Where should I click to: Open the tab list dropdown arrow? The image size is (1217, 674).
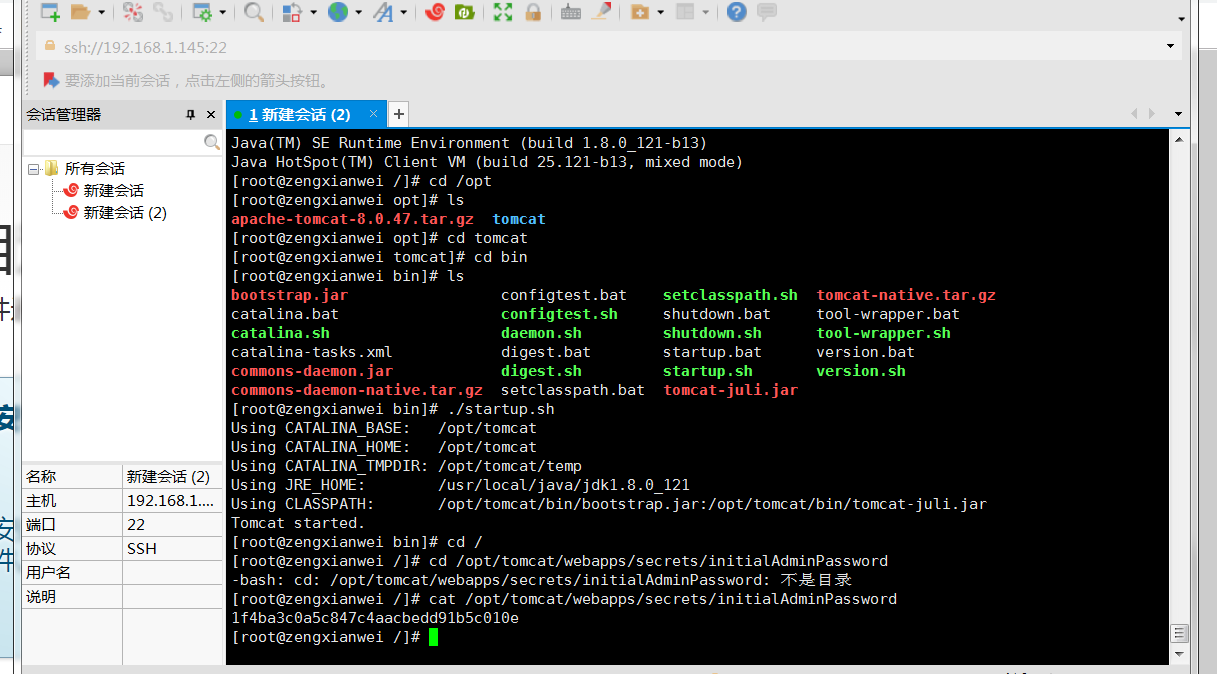pyautogui.click(x=1178, y=114)
